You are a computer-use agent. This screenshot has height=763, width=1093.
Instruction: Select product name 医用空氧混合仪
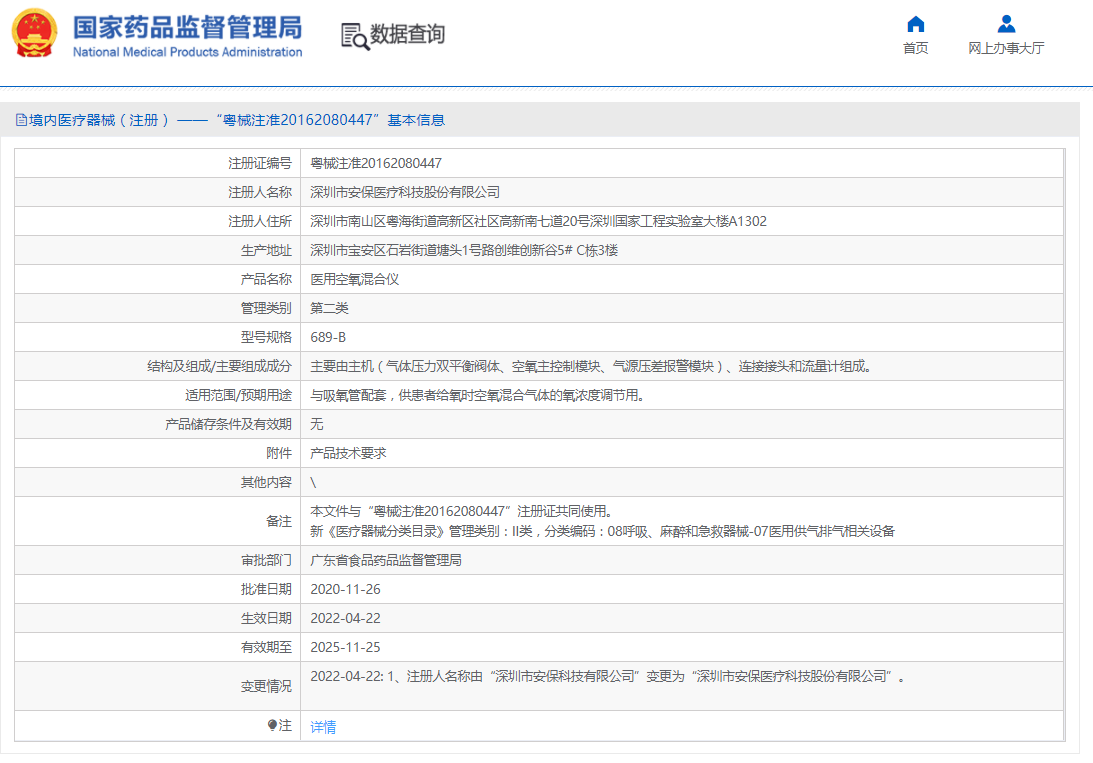point(355,279)
